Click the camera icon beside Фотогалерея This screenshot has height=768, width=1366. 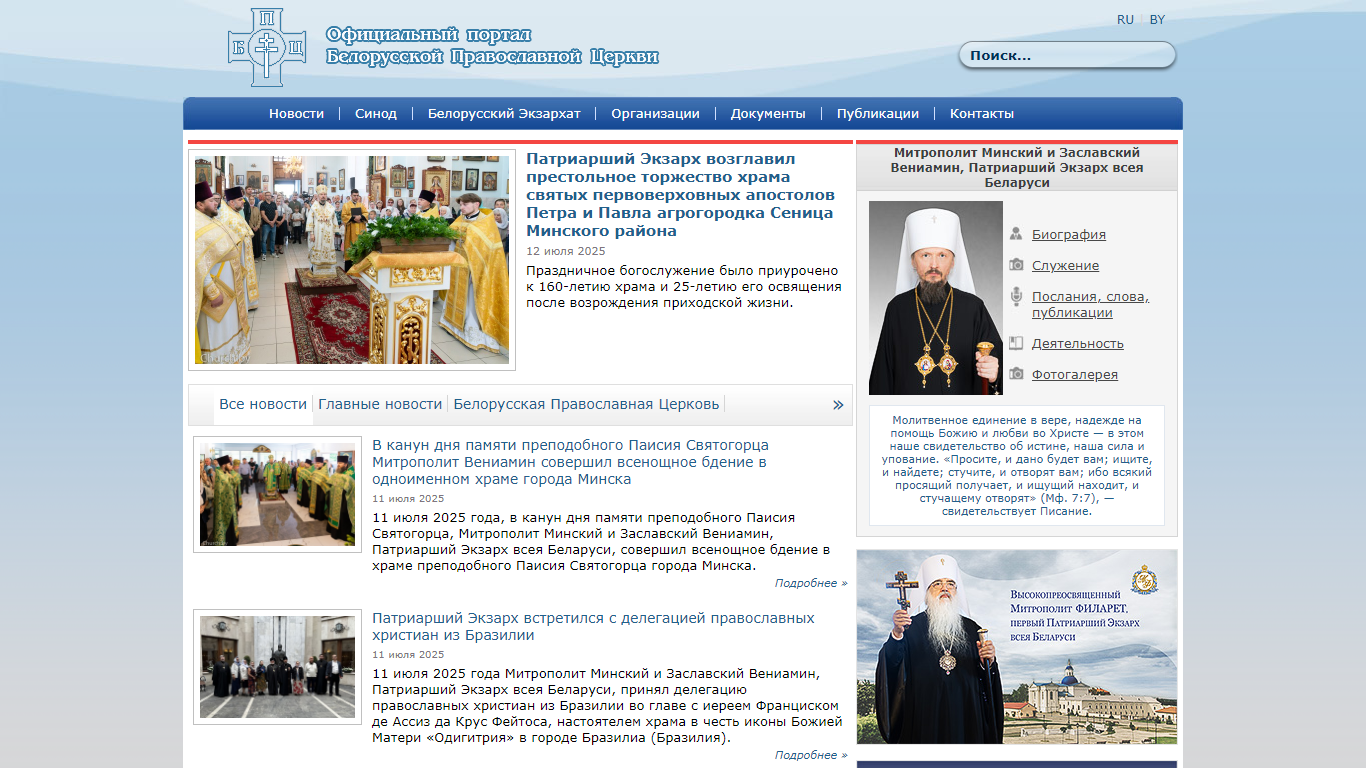coord(1016,374)
